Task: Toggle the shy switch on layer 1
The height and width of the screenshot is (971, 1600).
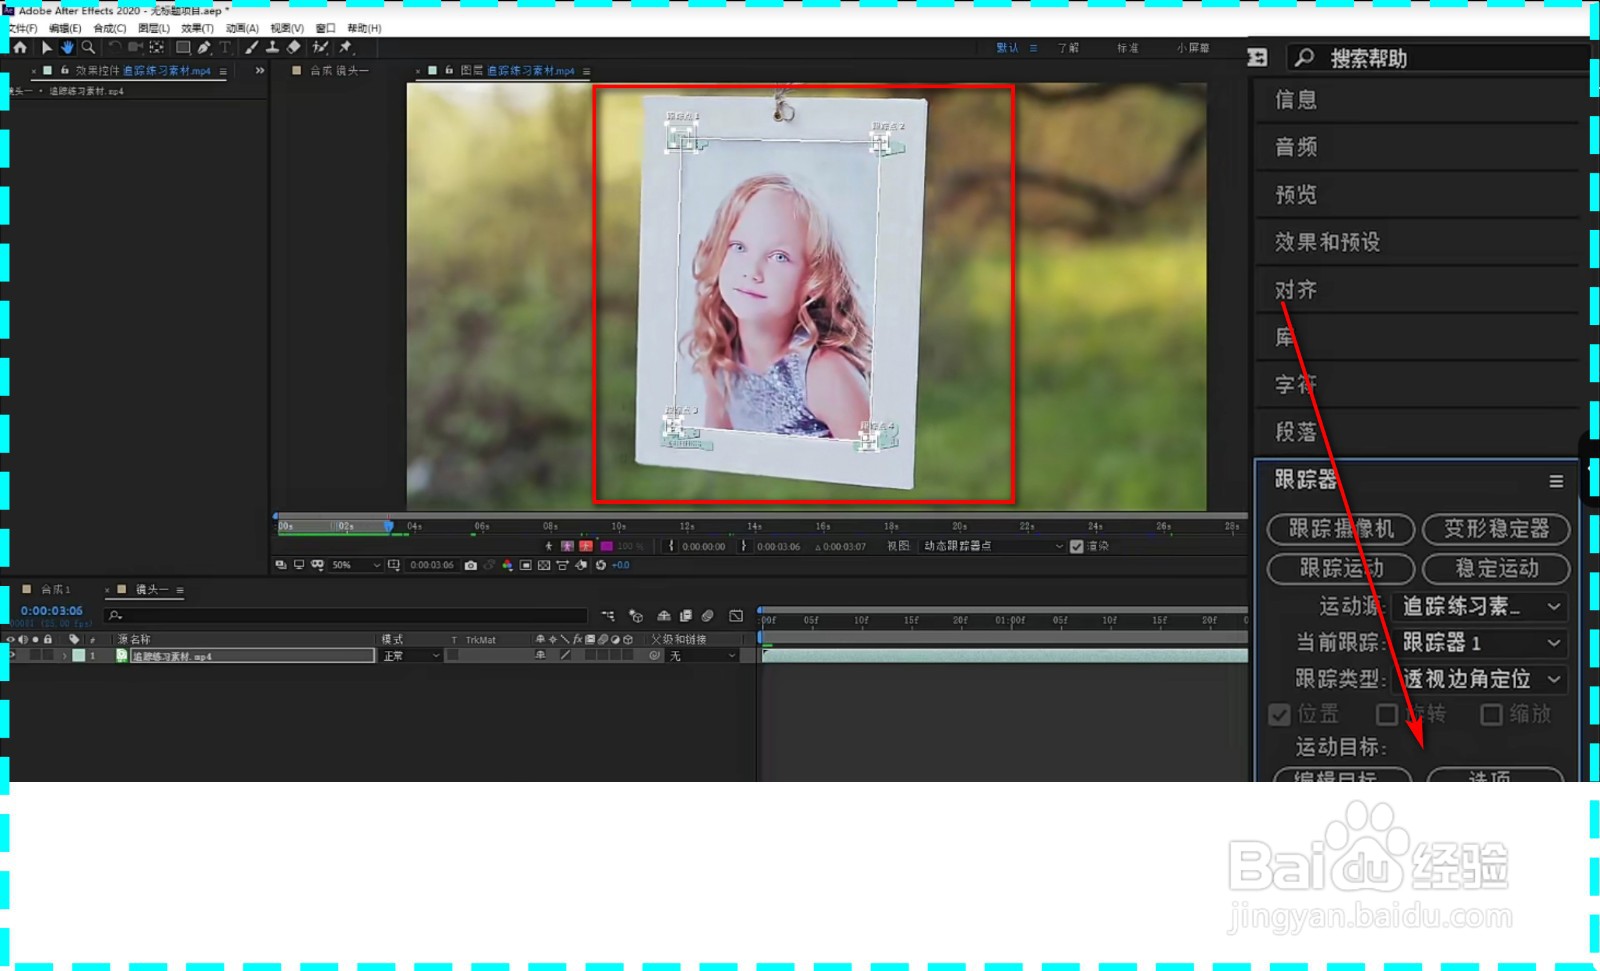Action: [x=541, y=656]
